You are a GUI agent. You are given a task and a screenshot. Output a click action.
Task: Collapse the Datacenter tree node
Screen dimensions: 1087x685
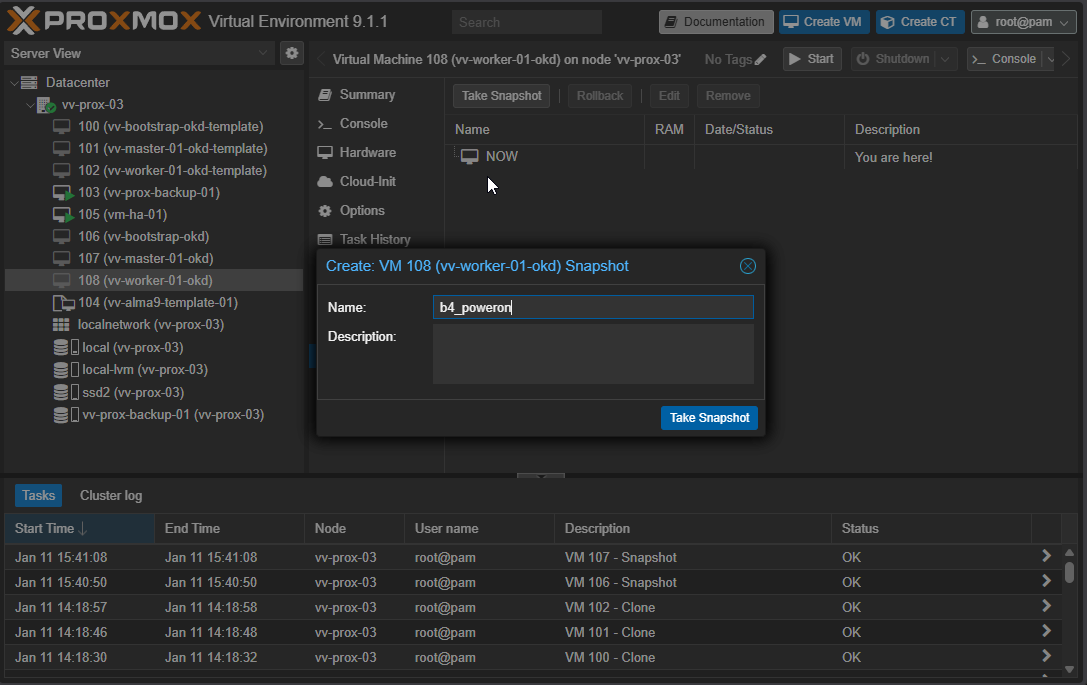[x=13, y=83]
